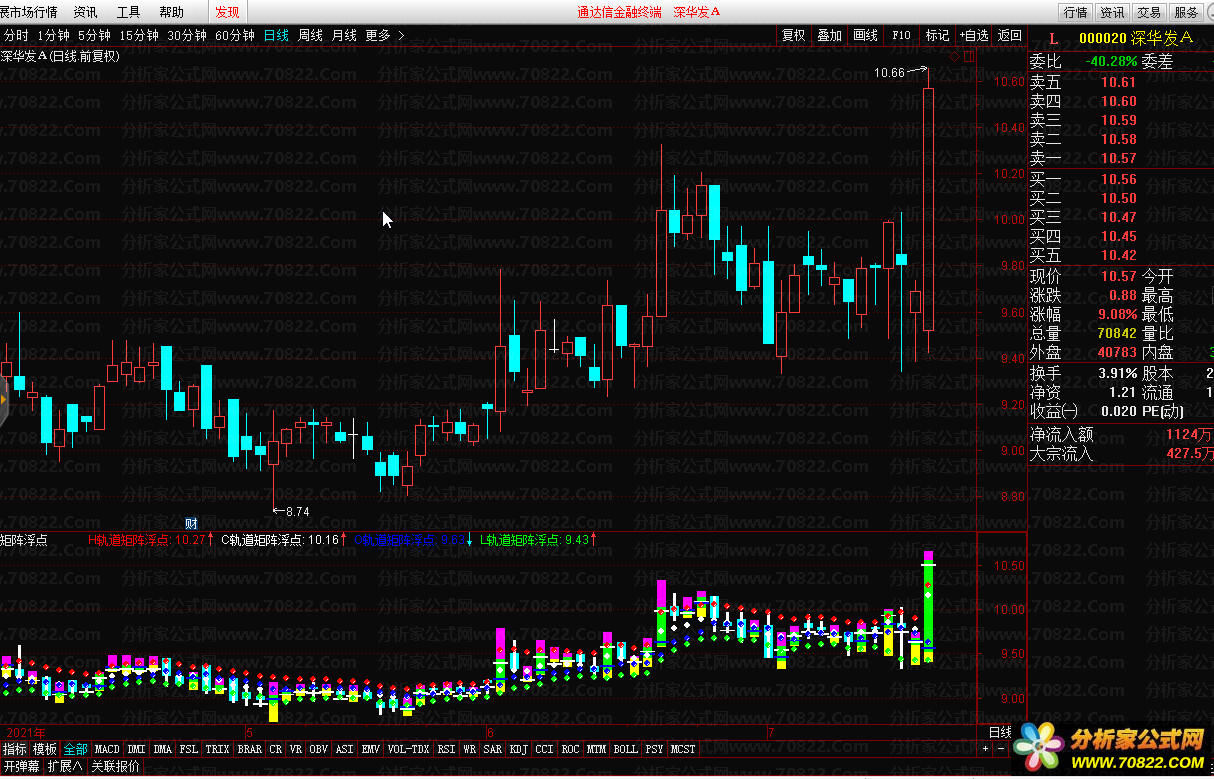Click the 叠加 overlay button
Image resolution: width=1214 pixels, height=779 pixels.
point(829,36)
